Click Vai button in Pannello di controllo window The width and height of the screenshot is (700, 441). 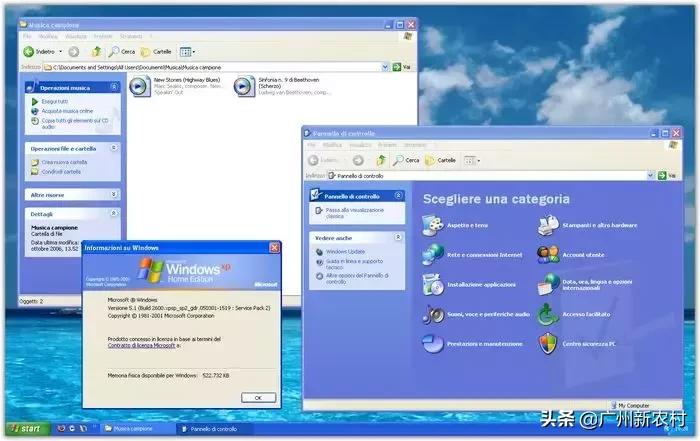click(x=667, y=175)
